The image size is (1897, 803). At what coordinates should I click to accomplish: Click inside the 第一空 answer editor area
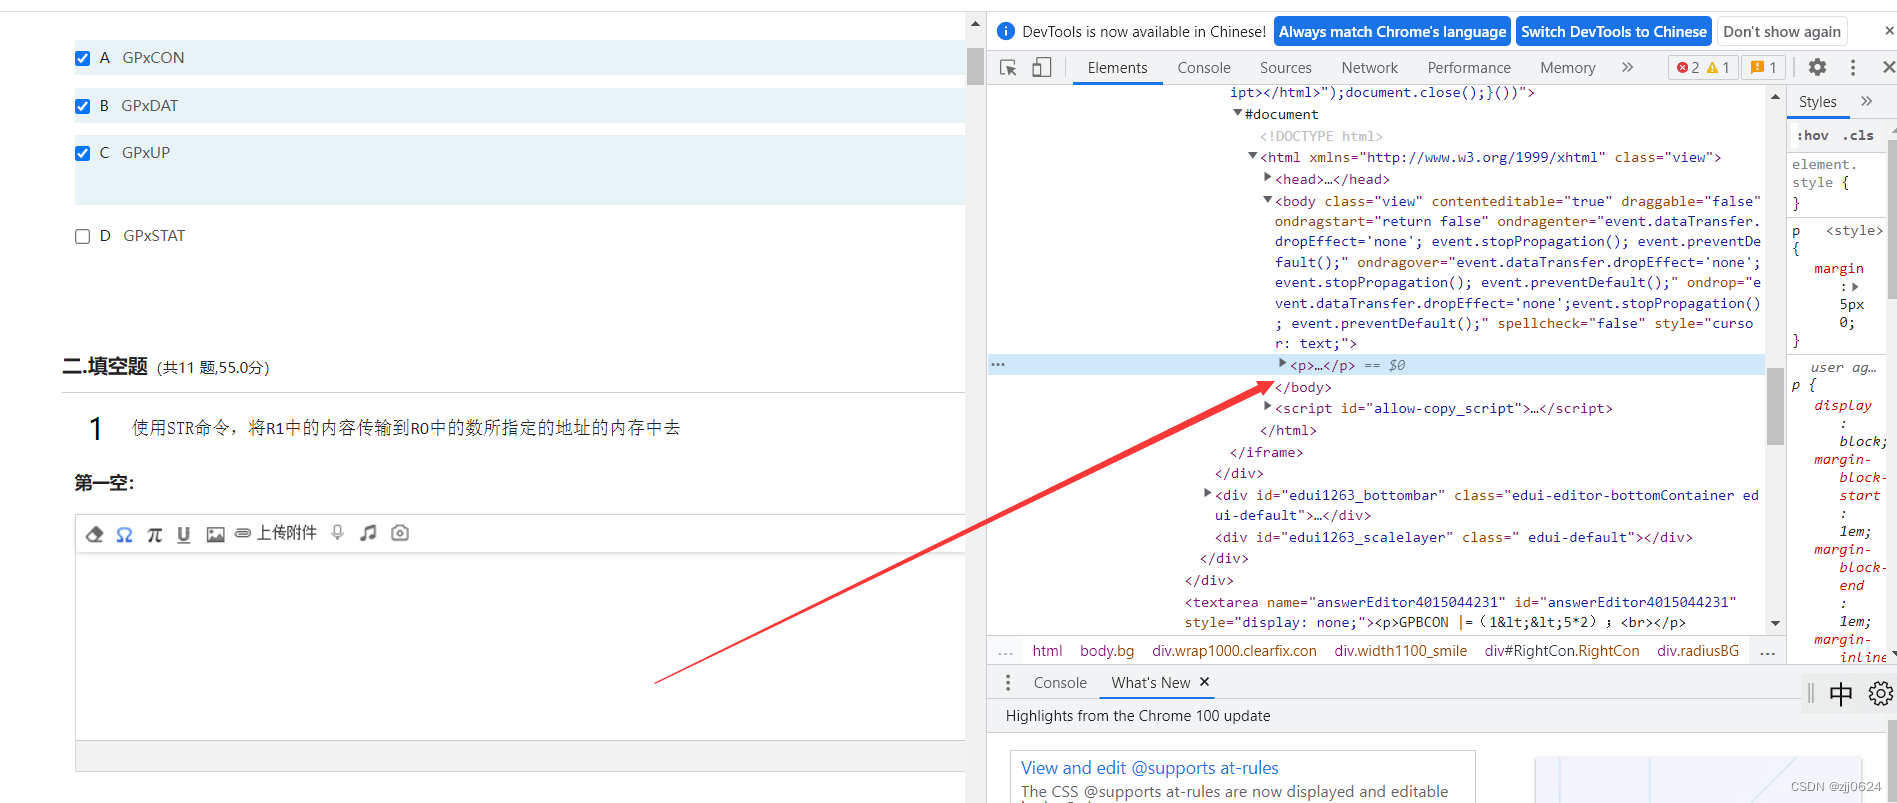(520, 646)
